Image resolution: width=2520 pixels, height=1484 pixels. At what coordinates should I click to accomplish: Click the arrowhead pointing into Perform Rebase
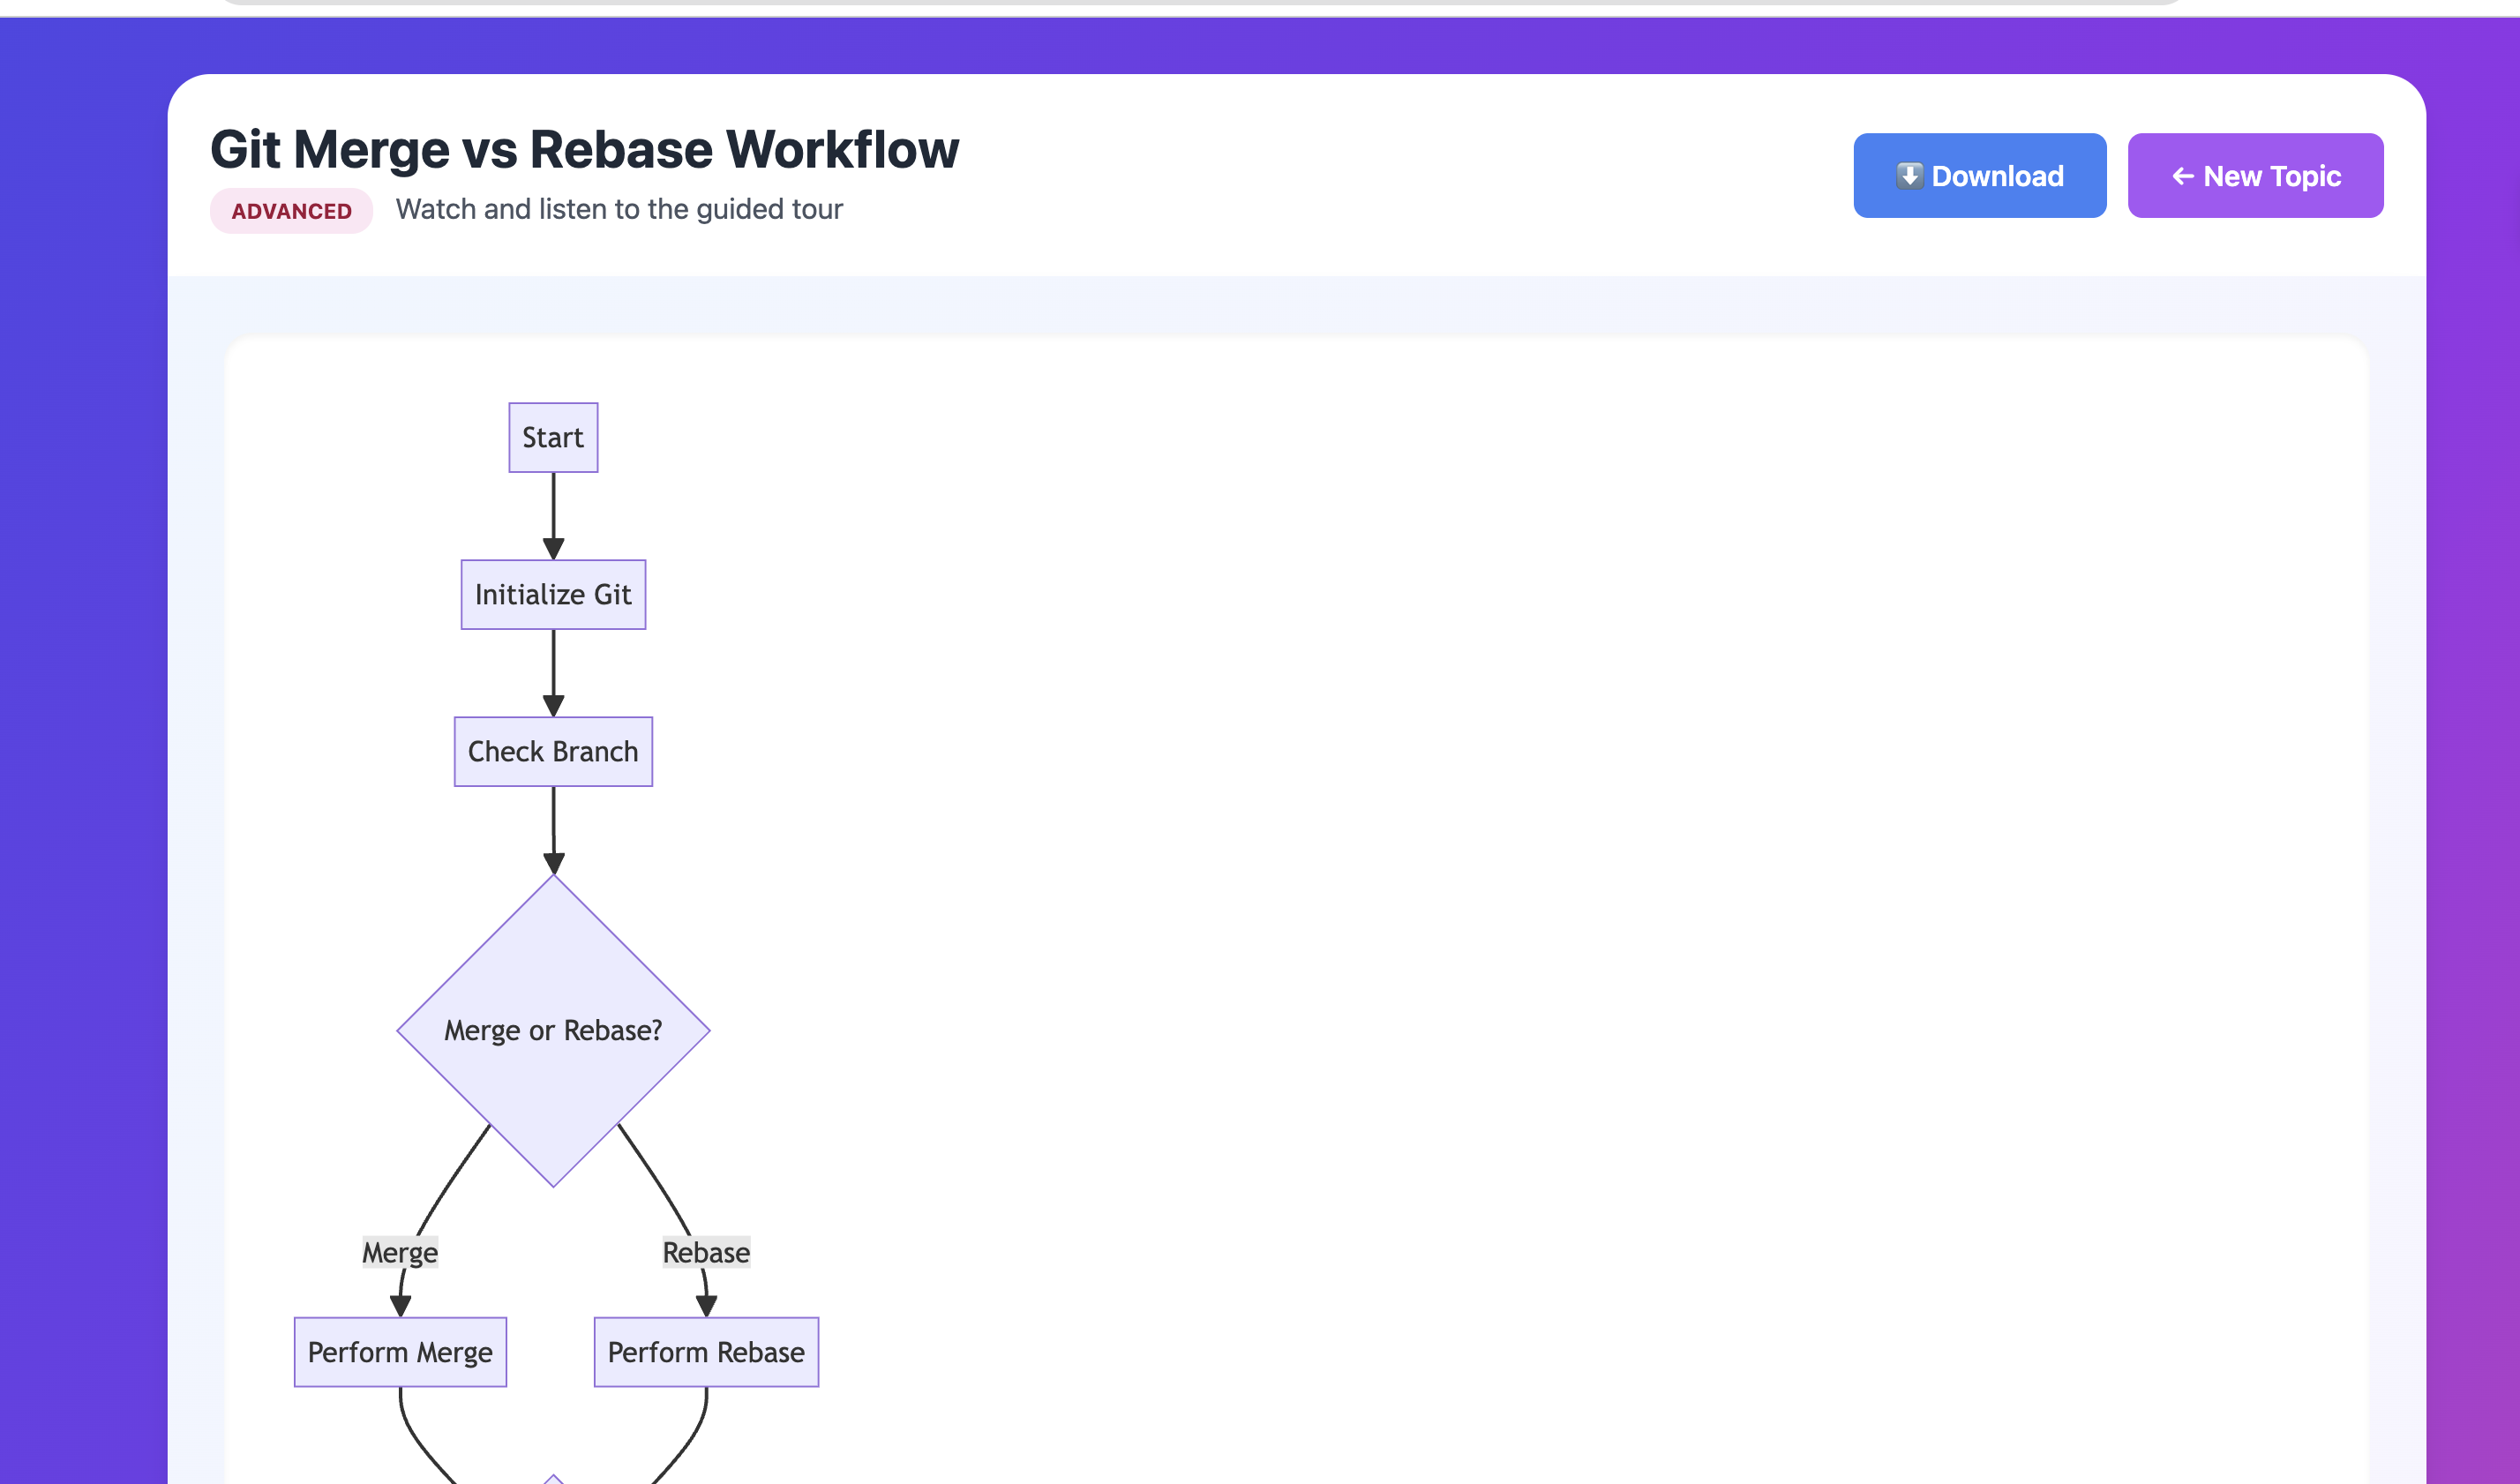tap(706, 1305)
